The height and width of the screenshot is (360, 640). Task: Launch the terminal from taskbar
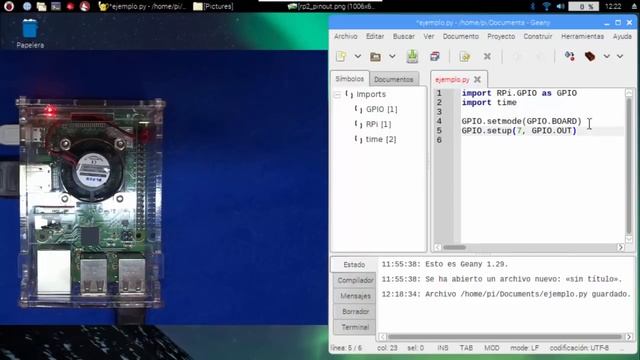click(56, 6)
